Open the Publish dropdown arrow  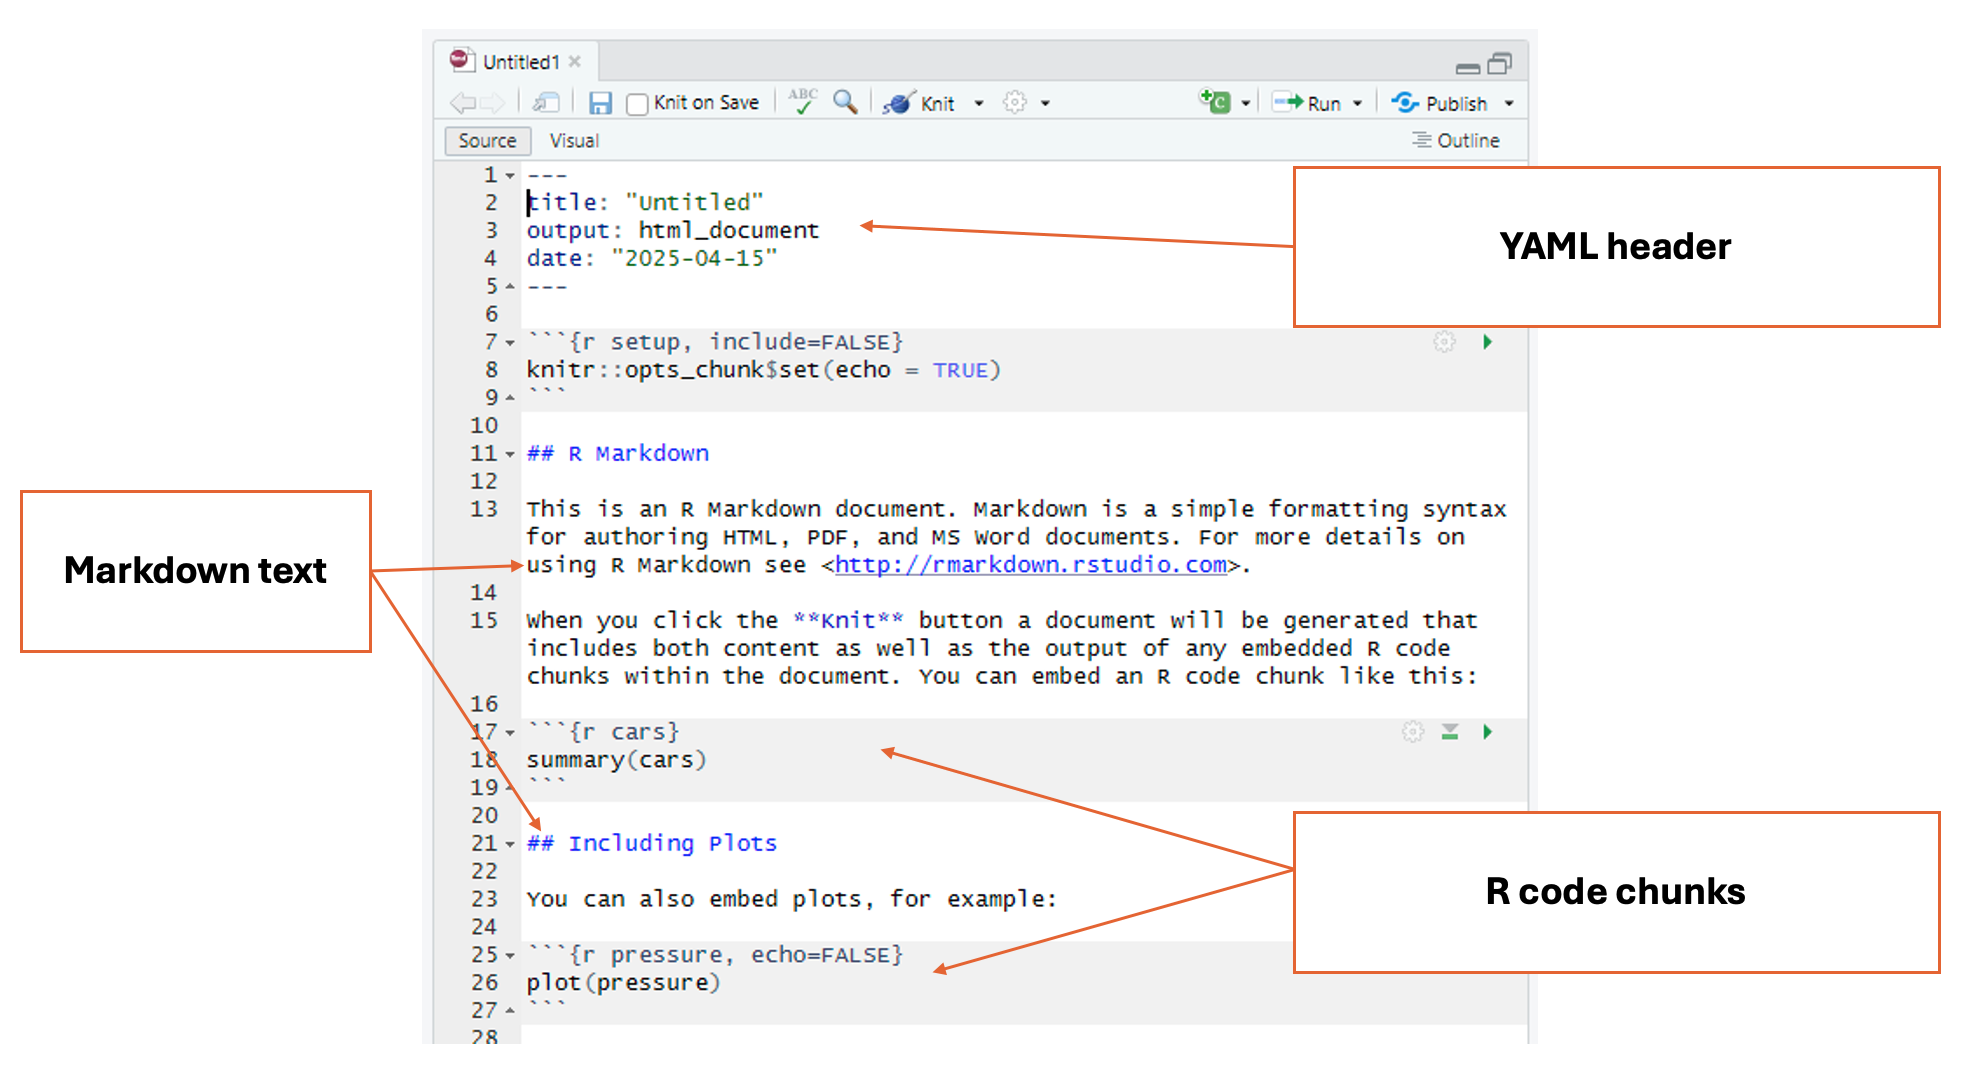tap(1509, 103)
